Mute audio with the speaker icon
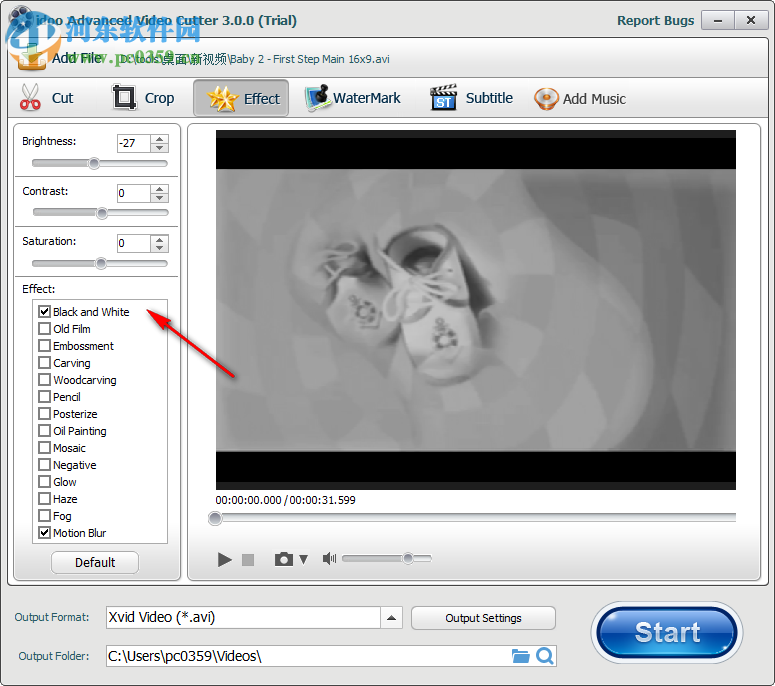Viewport: 775px width, 686px height. click(x=329, y=558)
